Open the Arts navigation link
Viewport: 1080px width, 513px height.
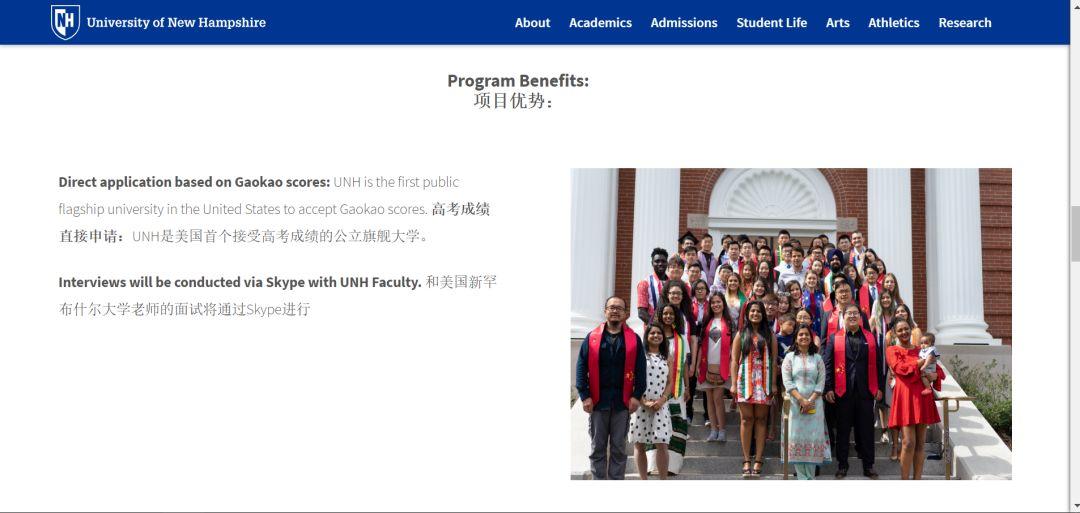(837, 23)
